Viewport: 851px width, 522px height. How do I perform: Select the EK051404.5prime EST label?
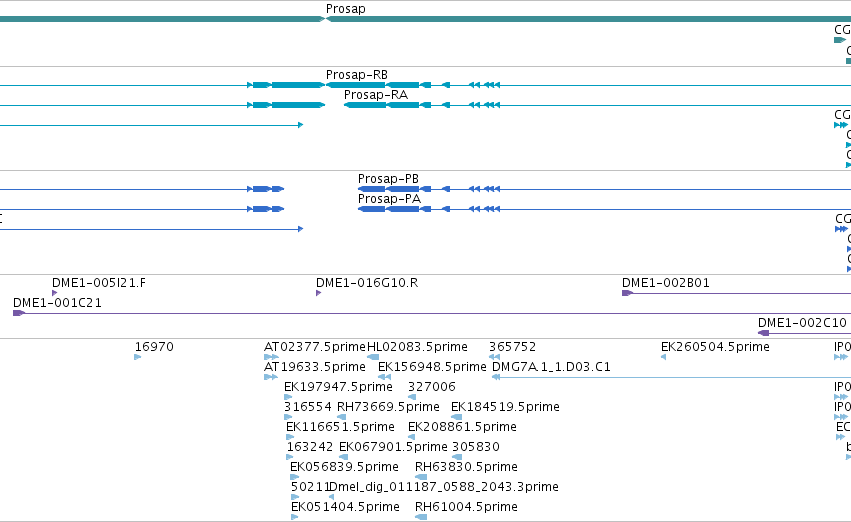[345, 507]
